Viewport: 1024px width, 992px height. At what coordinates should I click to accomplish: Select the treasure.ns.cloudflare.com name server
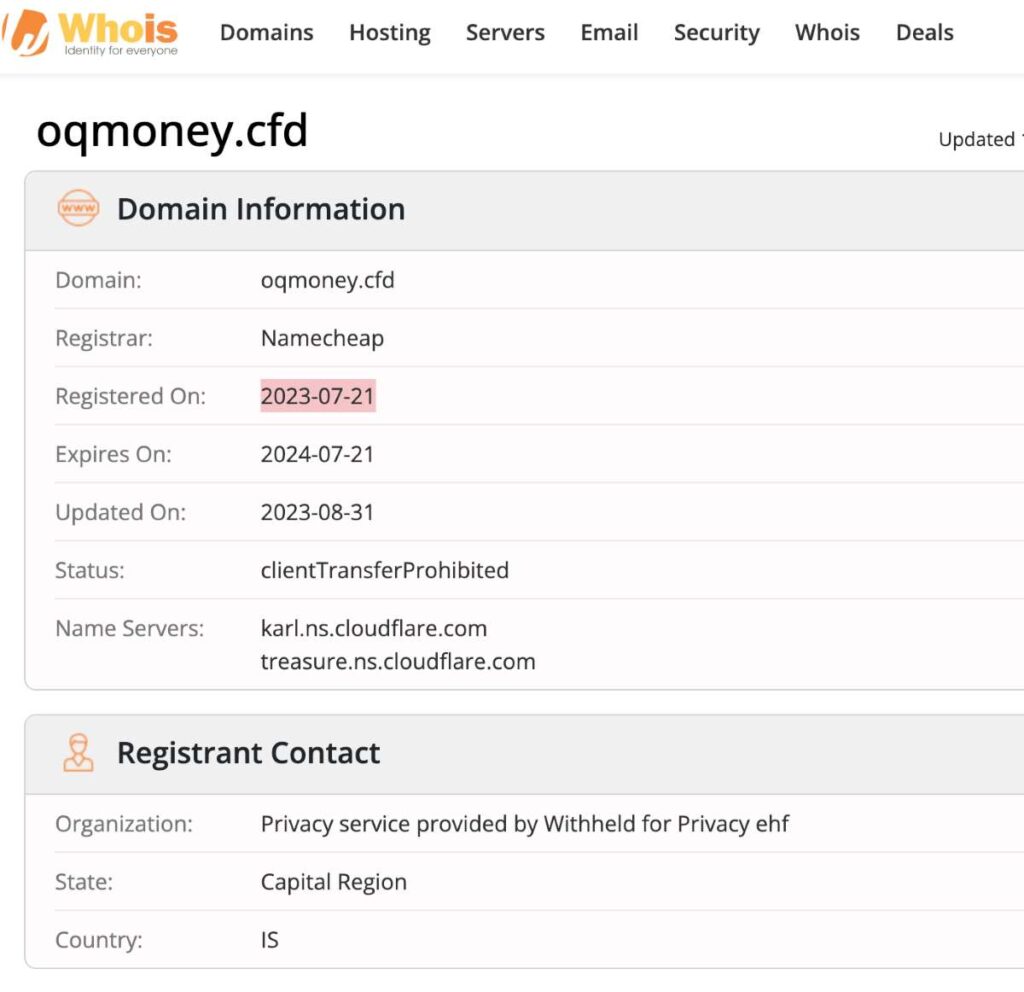coord(398,661)
